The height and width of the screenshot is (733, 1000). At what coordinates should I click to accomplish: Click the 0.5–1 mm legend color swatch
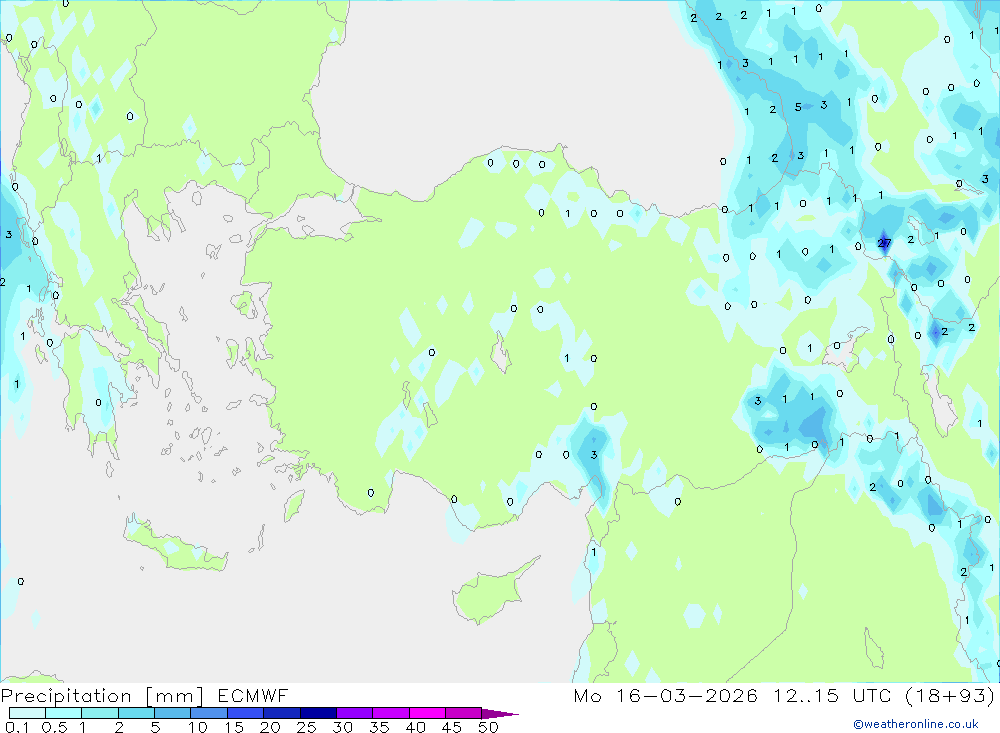64,713
